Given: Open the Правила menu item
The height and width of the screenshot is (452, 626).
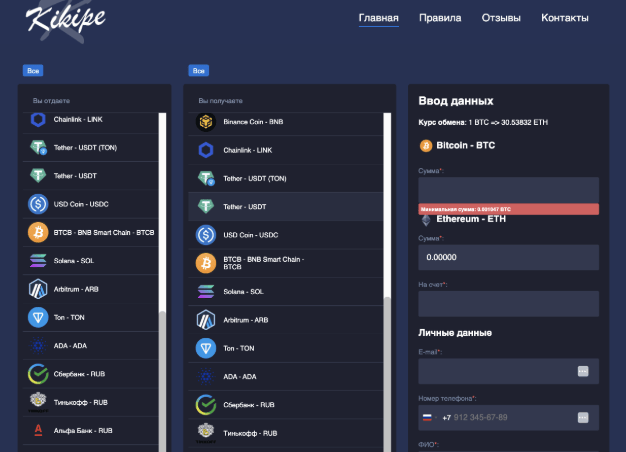Looking at the screenshot, I should (x=440, y=18).
